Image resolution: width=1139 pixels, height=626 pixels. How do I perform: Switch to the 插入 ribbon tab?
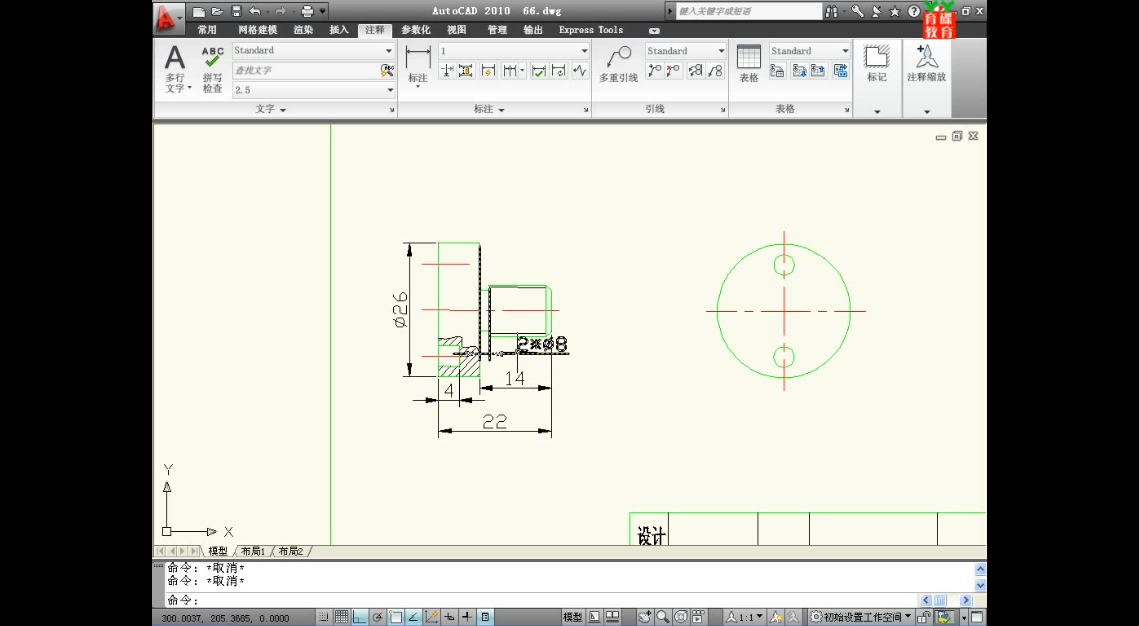[x=339, y=30]
